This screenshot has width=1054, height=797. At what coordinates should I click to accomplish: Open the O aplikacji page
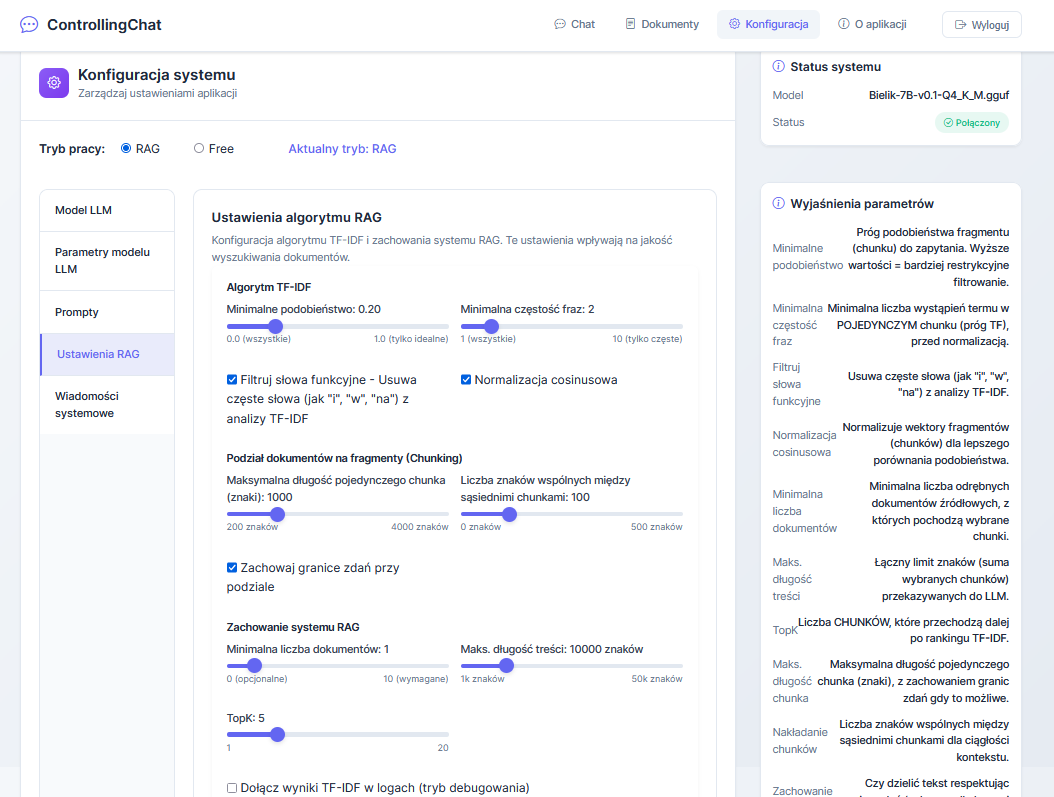(872, 24)
